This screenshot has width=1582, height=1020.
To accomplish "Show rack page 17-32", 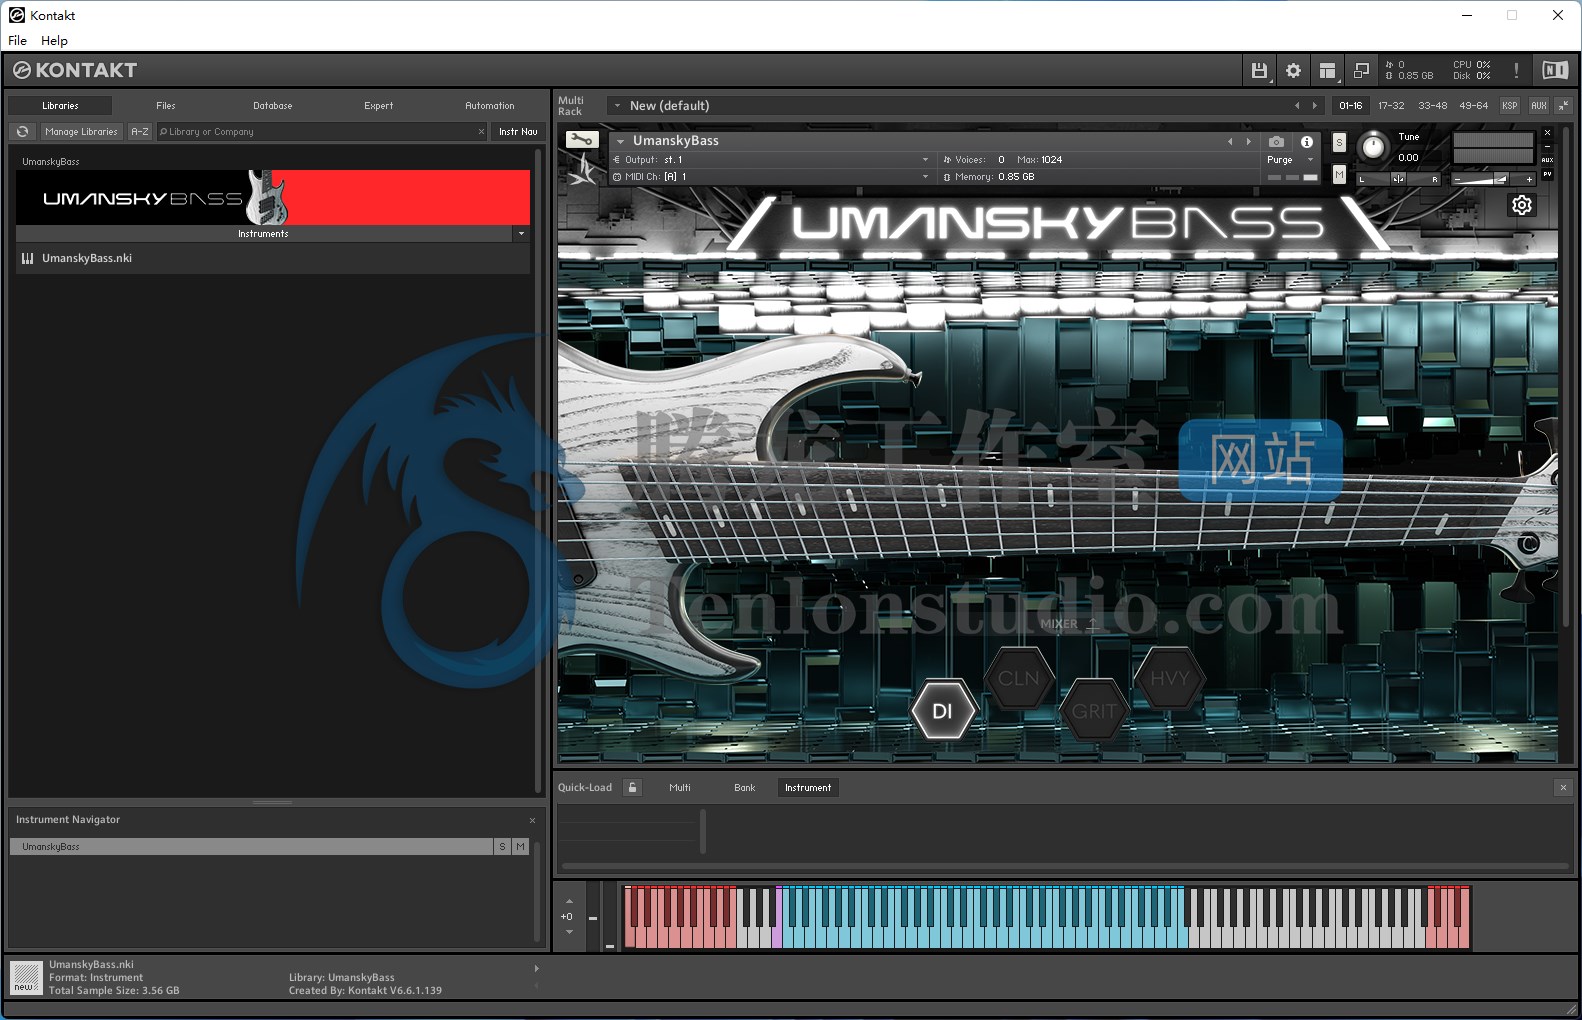I will click(1391, 105).
